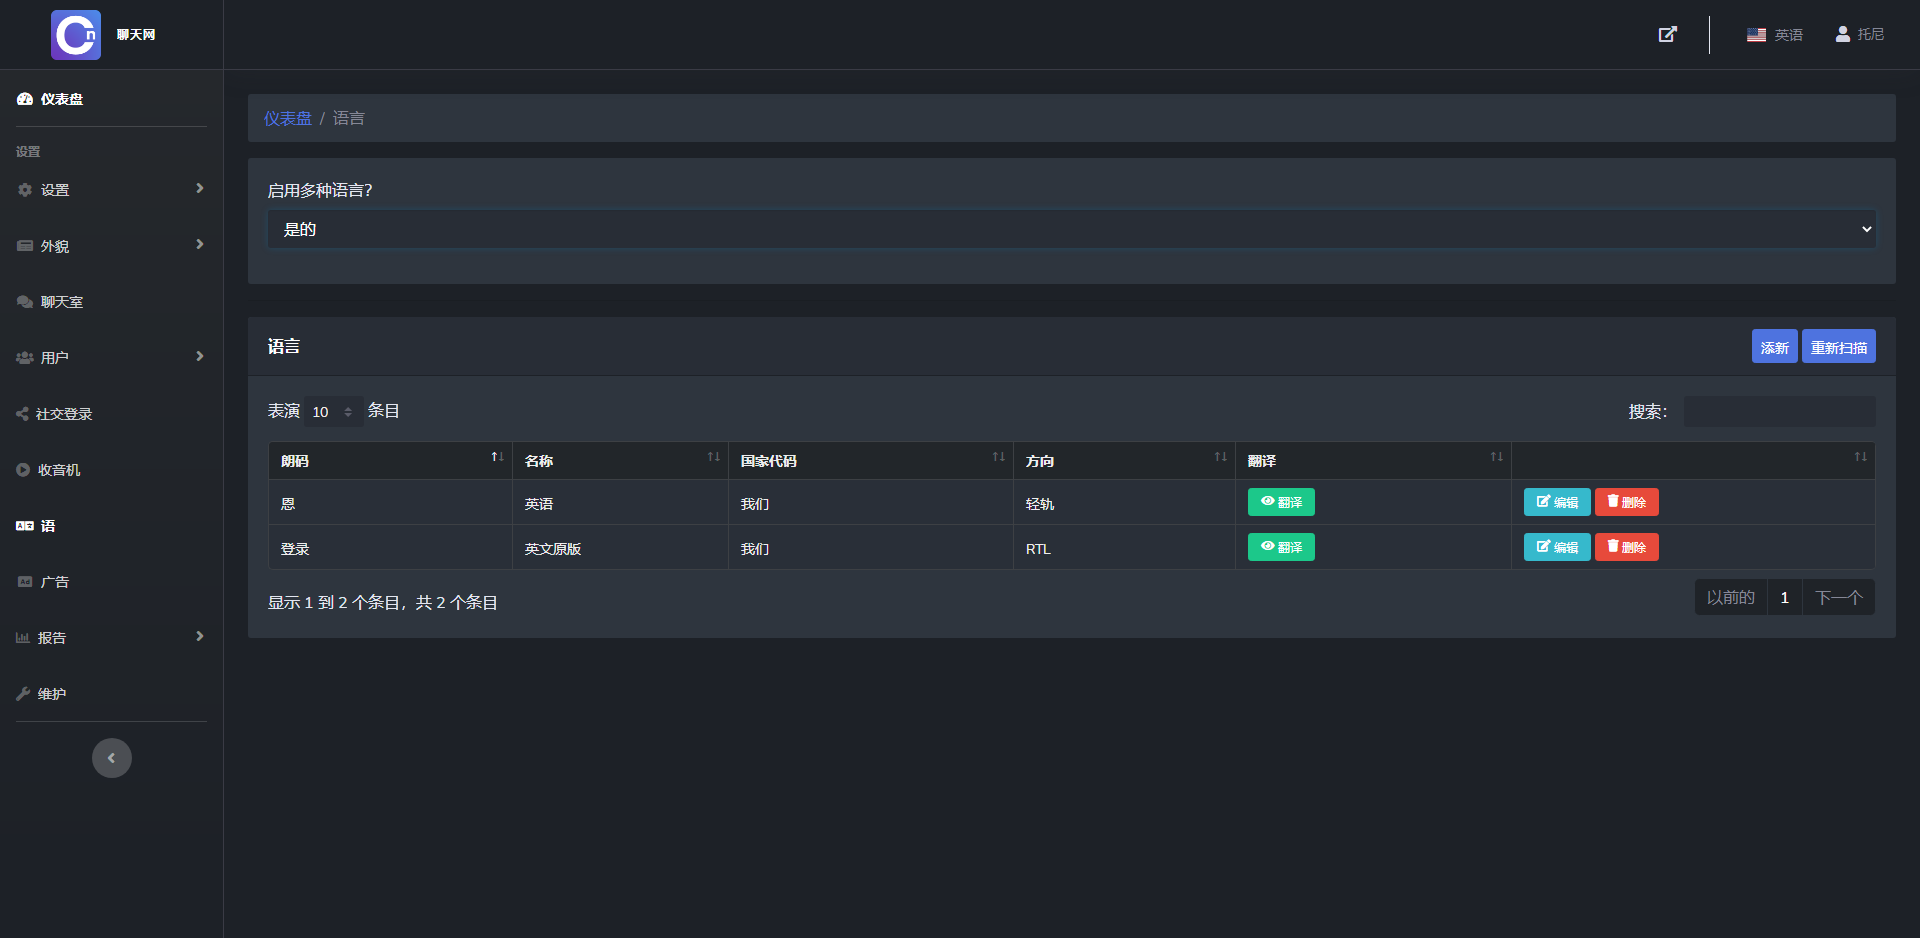Screen dimensions: 1920x938
Task: Sort table by 代码 column header
Action: tap(390, 461)
